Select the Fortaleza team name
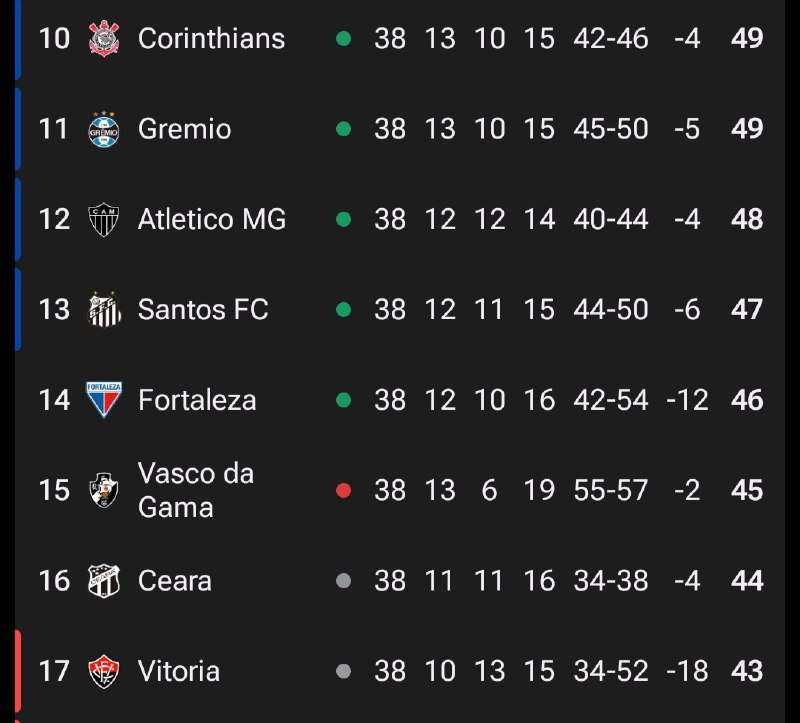The width and height of the screenshot is (800, 723). pos(197,400)
